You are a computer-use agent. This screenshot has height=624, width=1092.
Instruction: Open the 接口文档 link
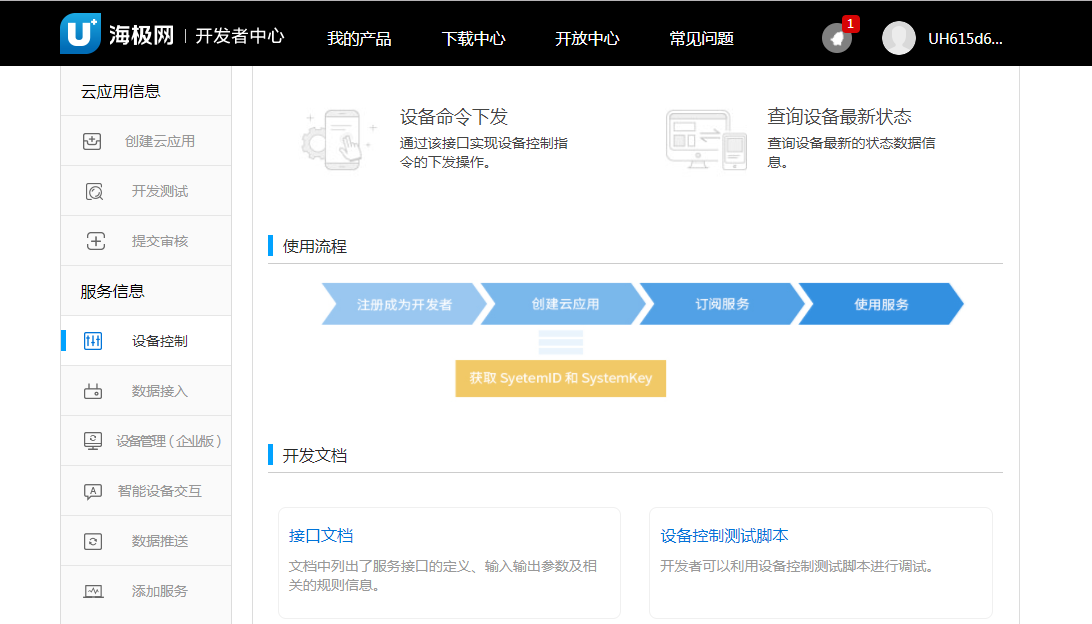coord(321,536)
